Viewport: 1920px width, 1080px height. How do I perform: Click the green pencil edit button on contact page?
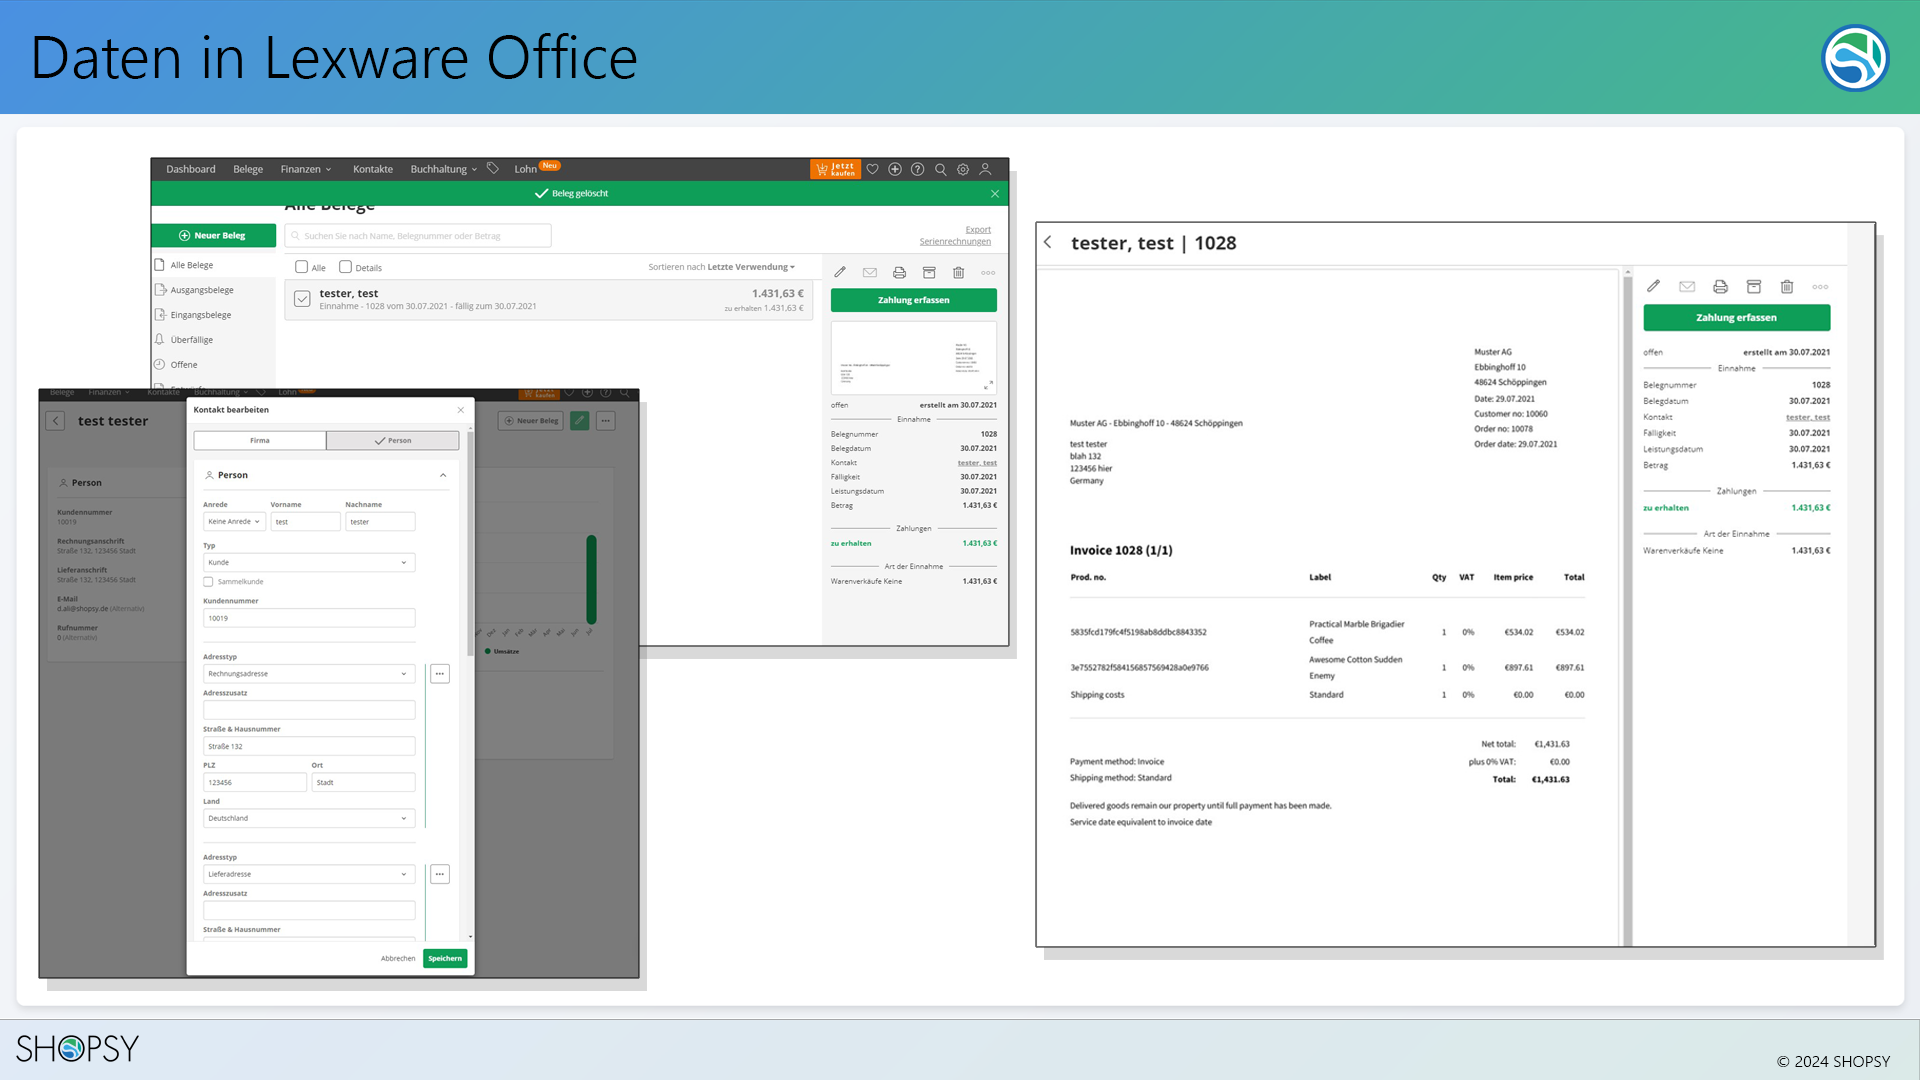coord(579,421)
